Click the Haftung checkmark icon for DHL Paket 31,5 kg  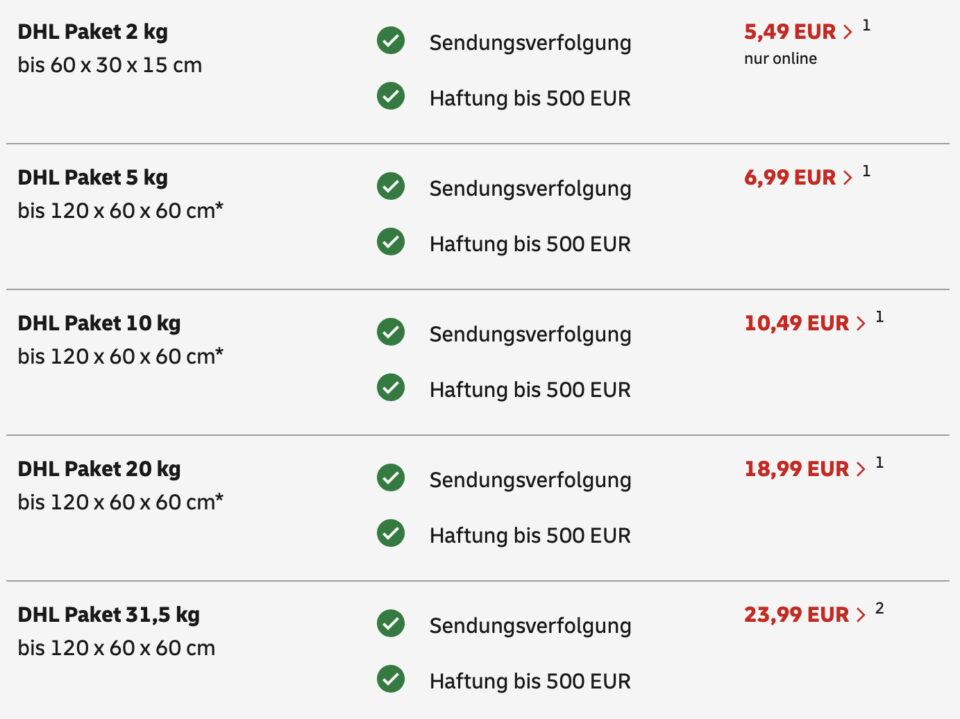[x=390, y=680]
